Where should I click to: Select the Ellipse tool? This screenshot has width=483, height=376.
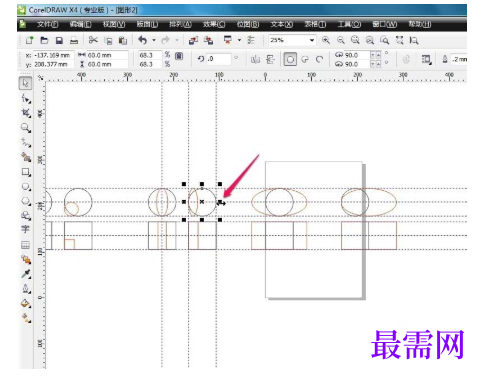tap(26, 187)
